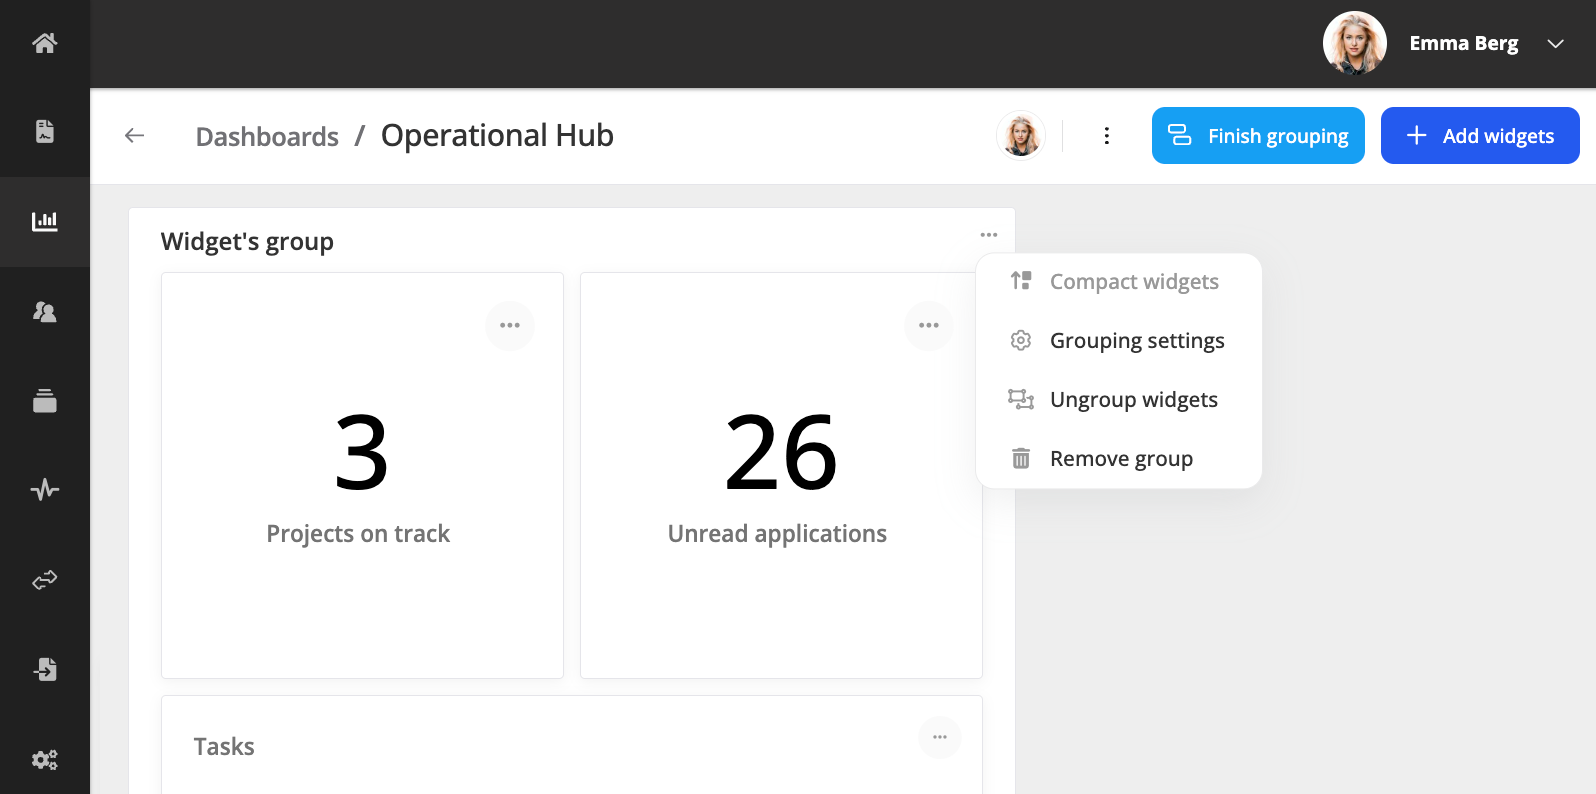Open the activity pulse icon in sidebar
This screenshot has height=794, width=1596.
pyautogui.click(x=44, y=490)
